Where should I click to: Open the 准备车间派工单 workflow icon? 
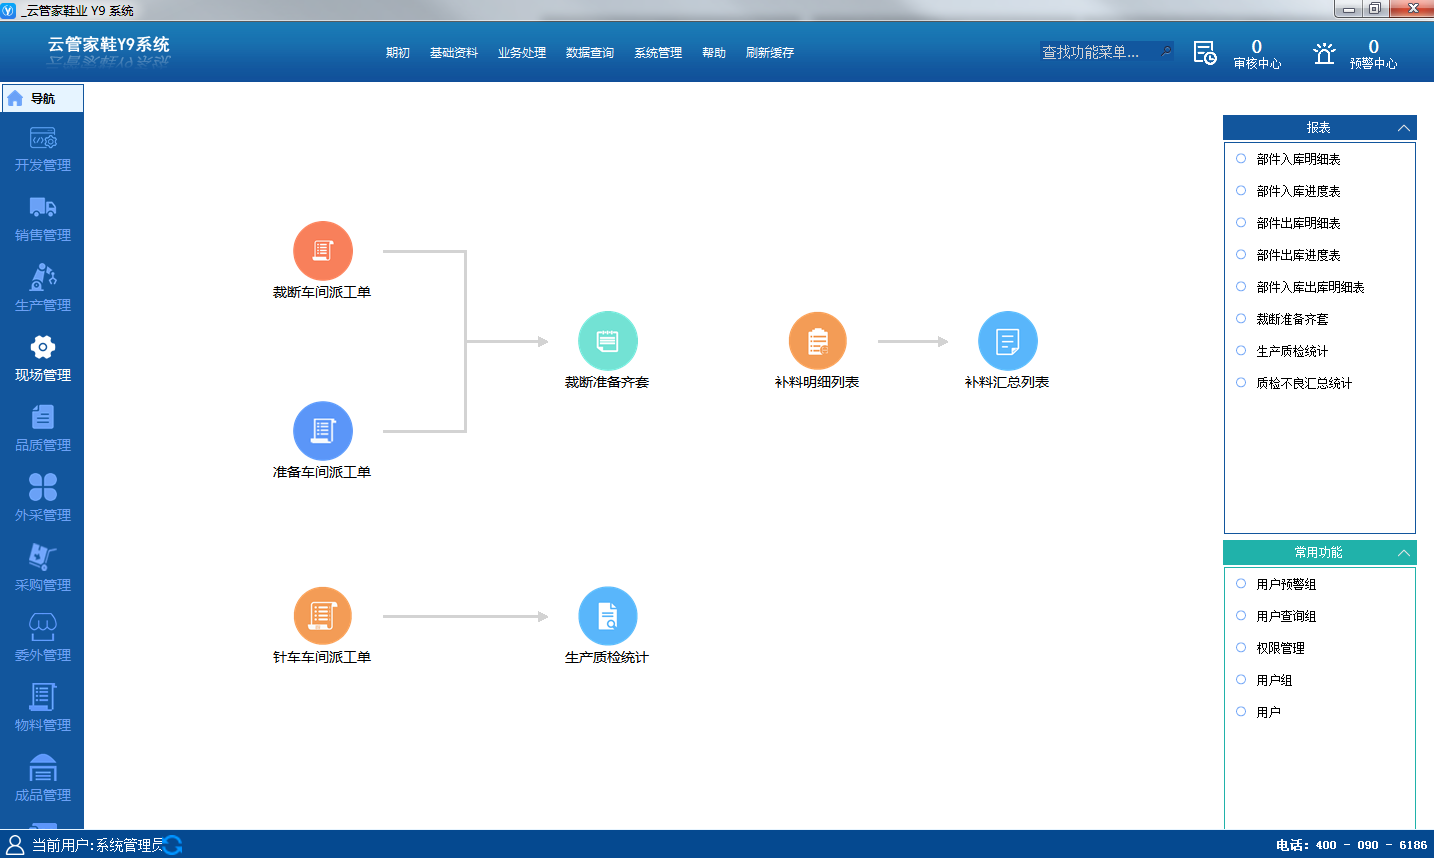point(322,431)
